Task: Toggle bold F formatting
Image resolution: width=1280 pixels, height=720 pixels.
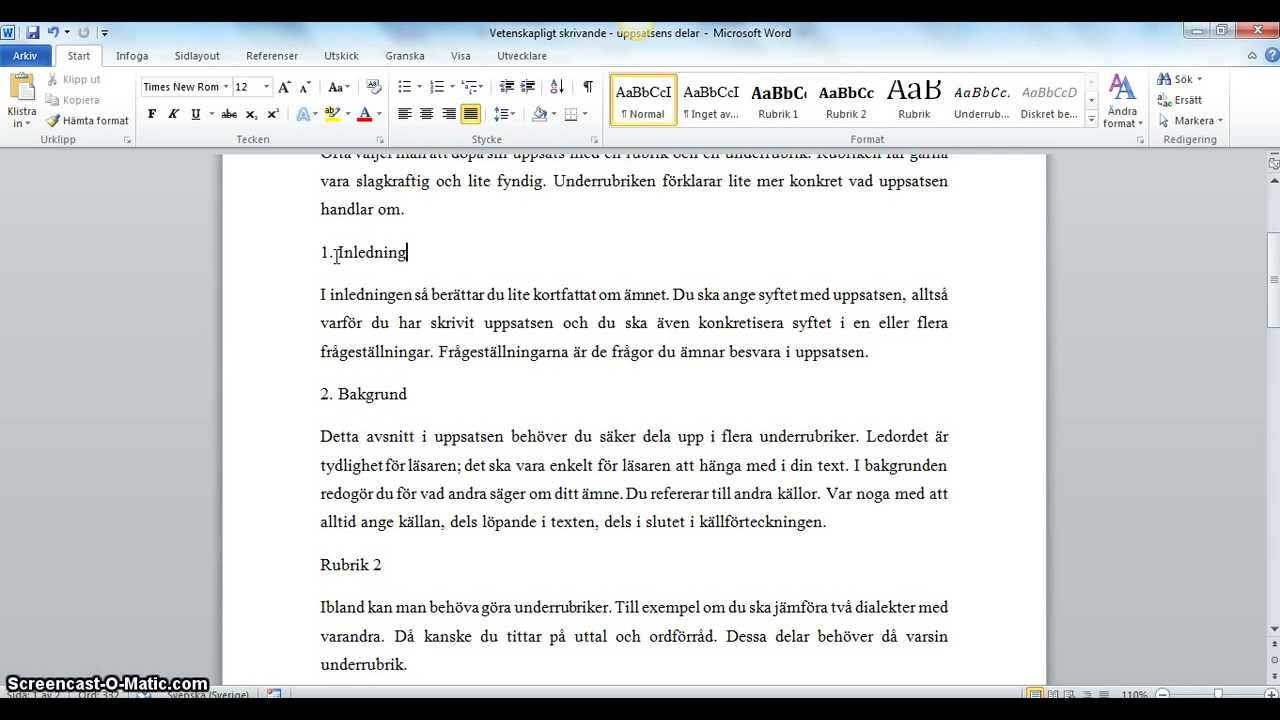Action: click(152, 114)
